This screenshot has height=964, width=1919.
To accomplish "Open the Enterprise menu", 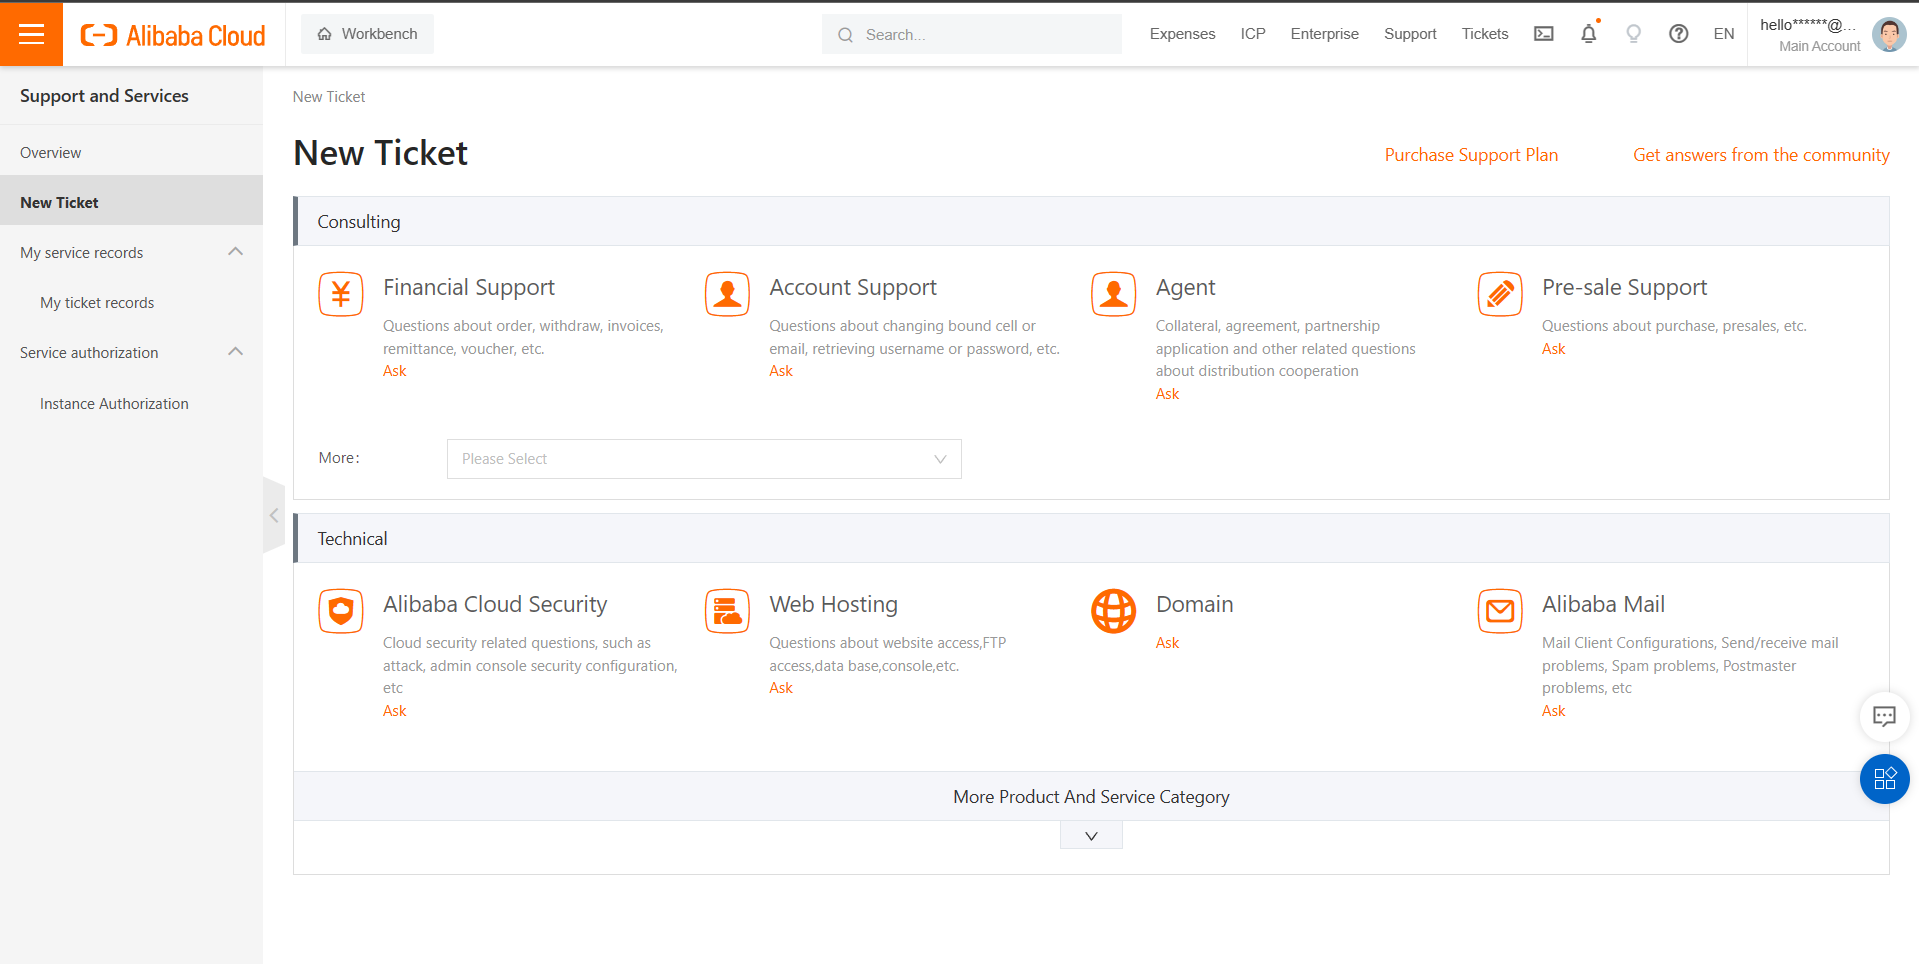I will [x=1324, y=34].
